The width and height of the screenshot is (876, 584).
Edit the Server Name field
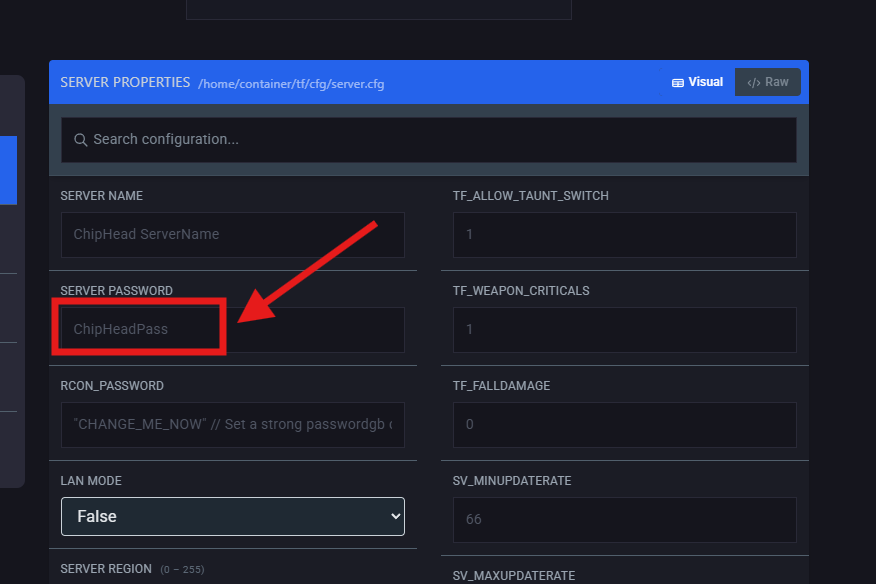coord(232,235)
